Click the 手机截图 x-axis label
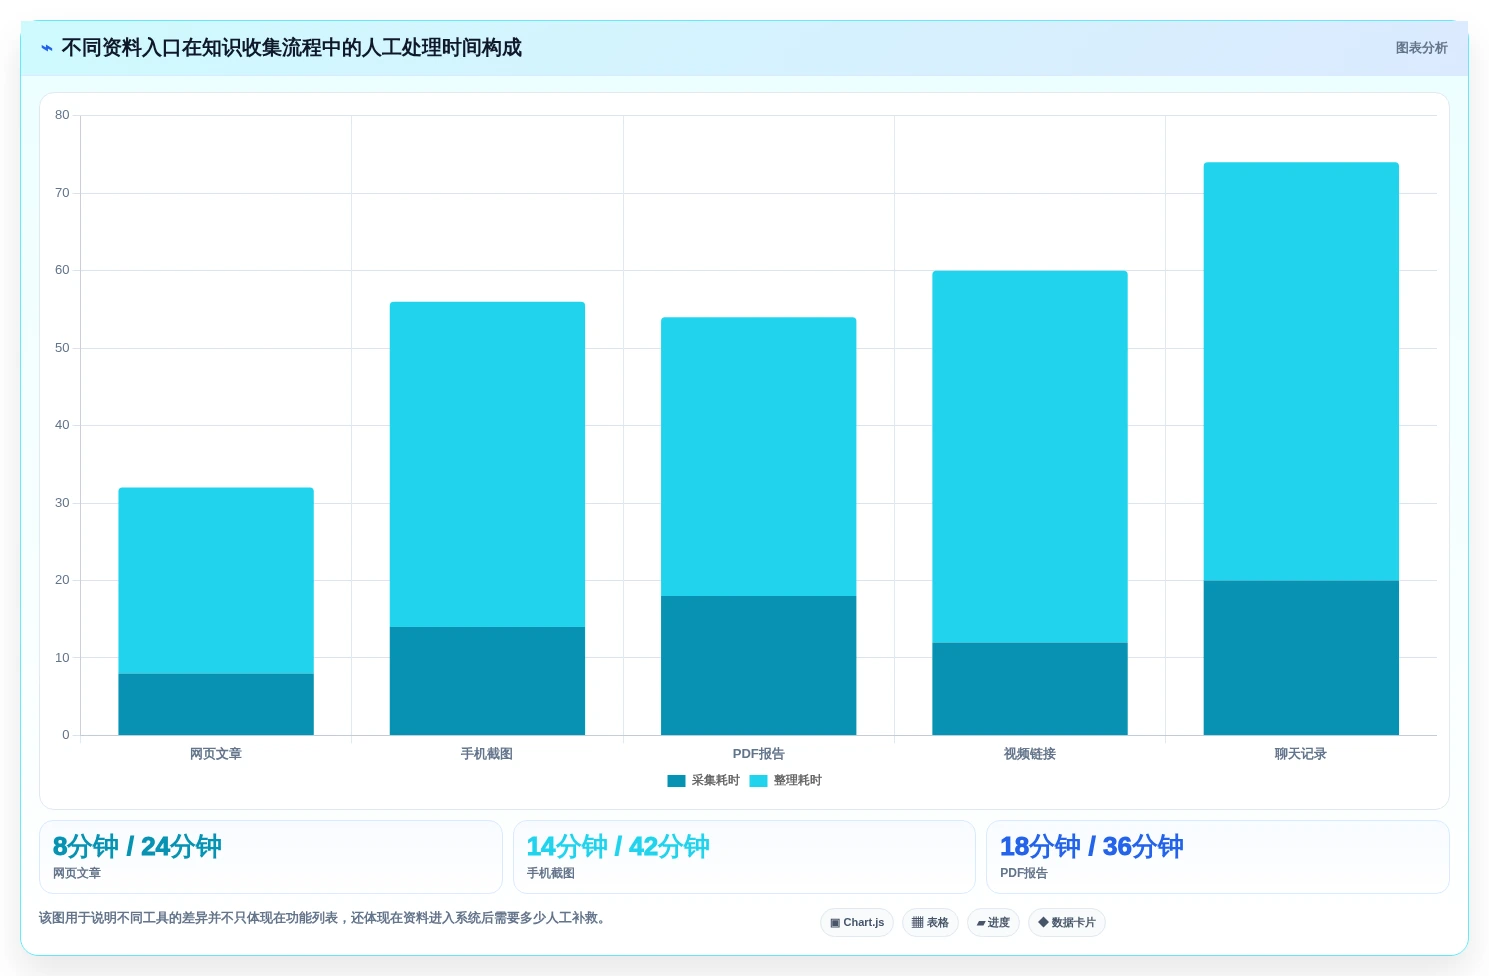This screenshot has height=976, width=1489. pyautogui.click(x=487, y=754)
